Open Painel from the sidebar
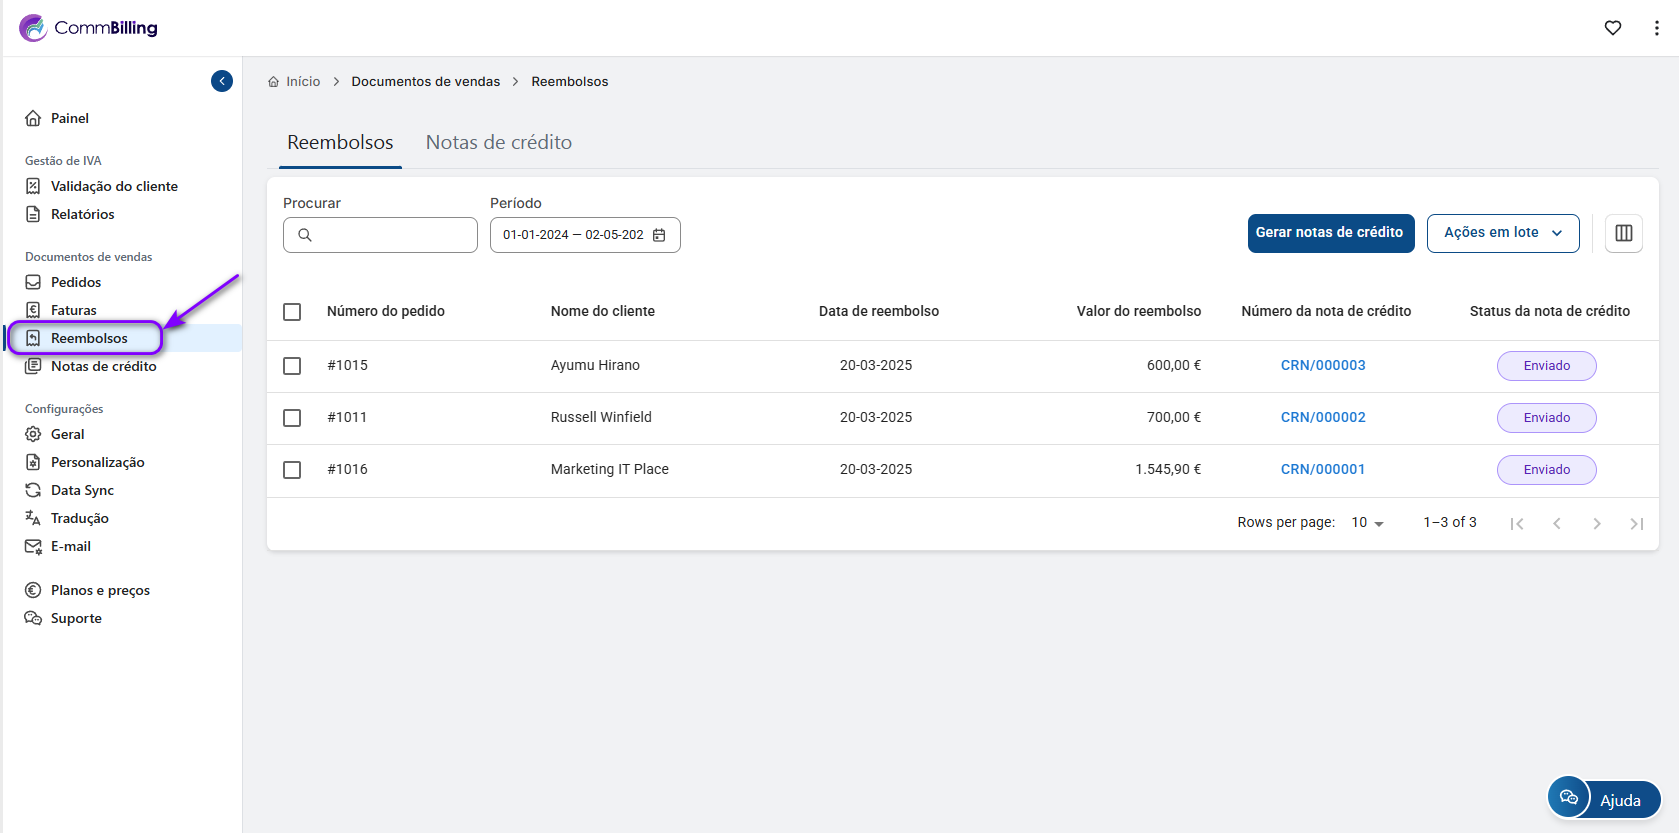This screenshot has width=1679, height=833. pos(69,118)
